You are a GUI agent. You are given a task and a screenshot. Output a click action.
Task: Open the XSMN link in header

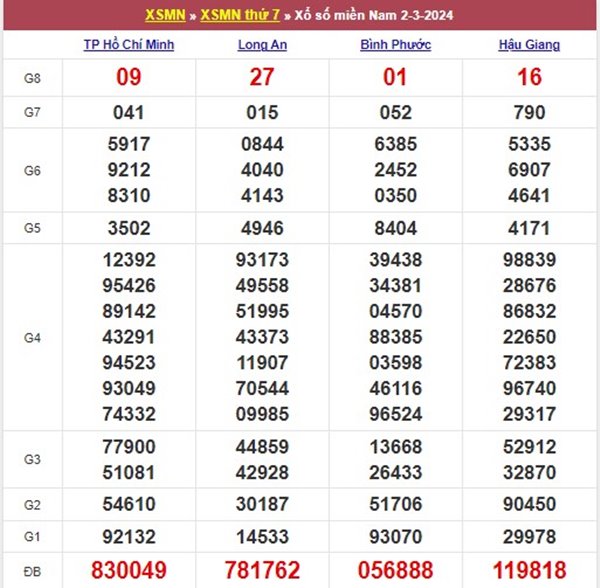tap(165, 15)
